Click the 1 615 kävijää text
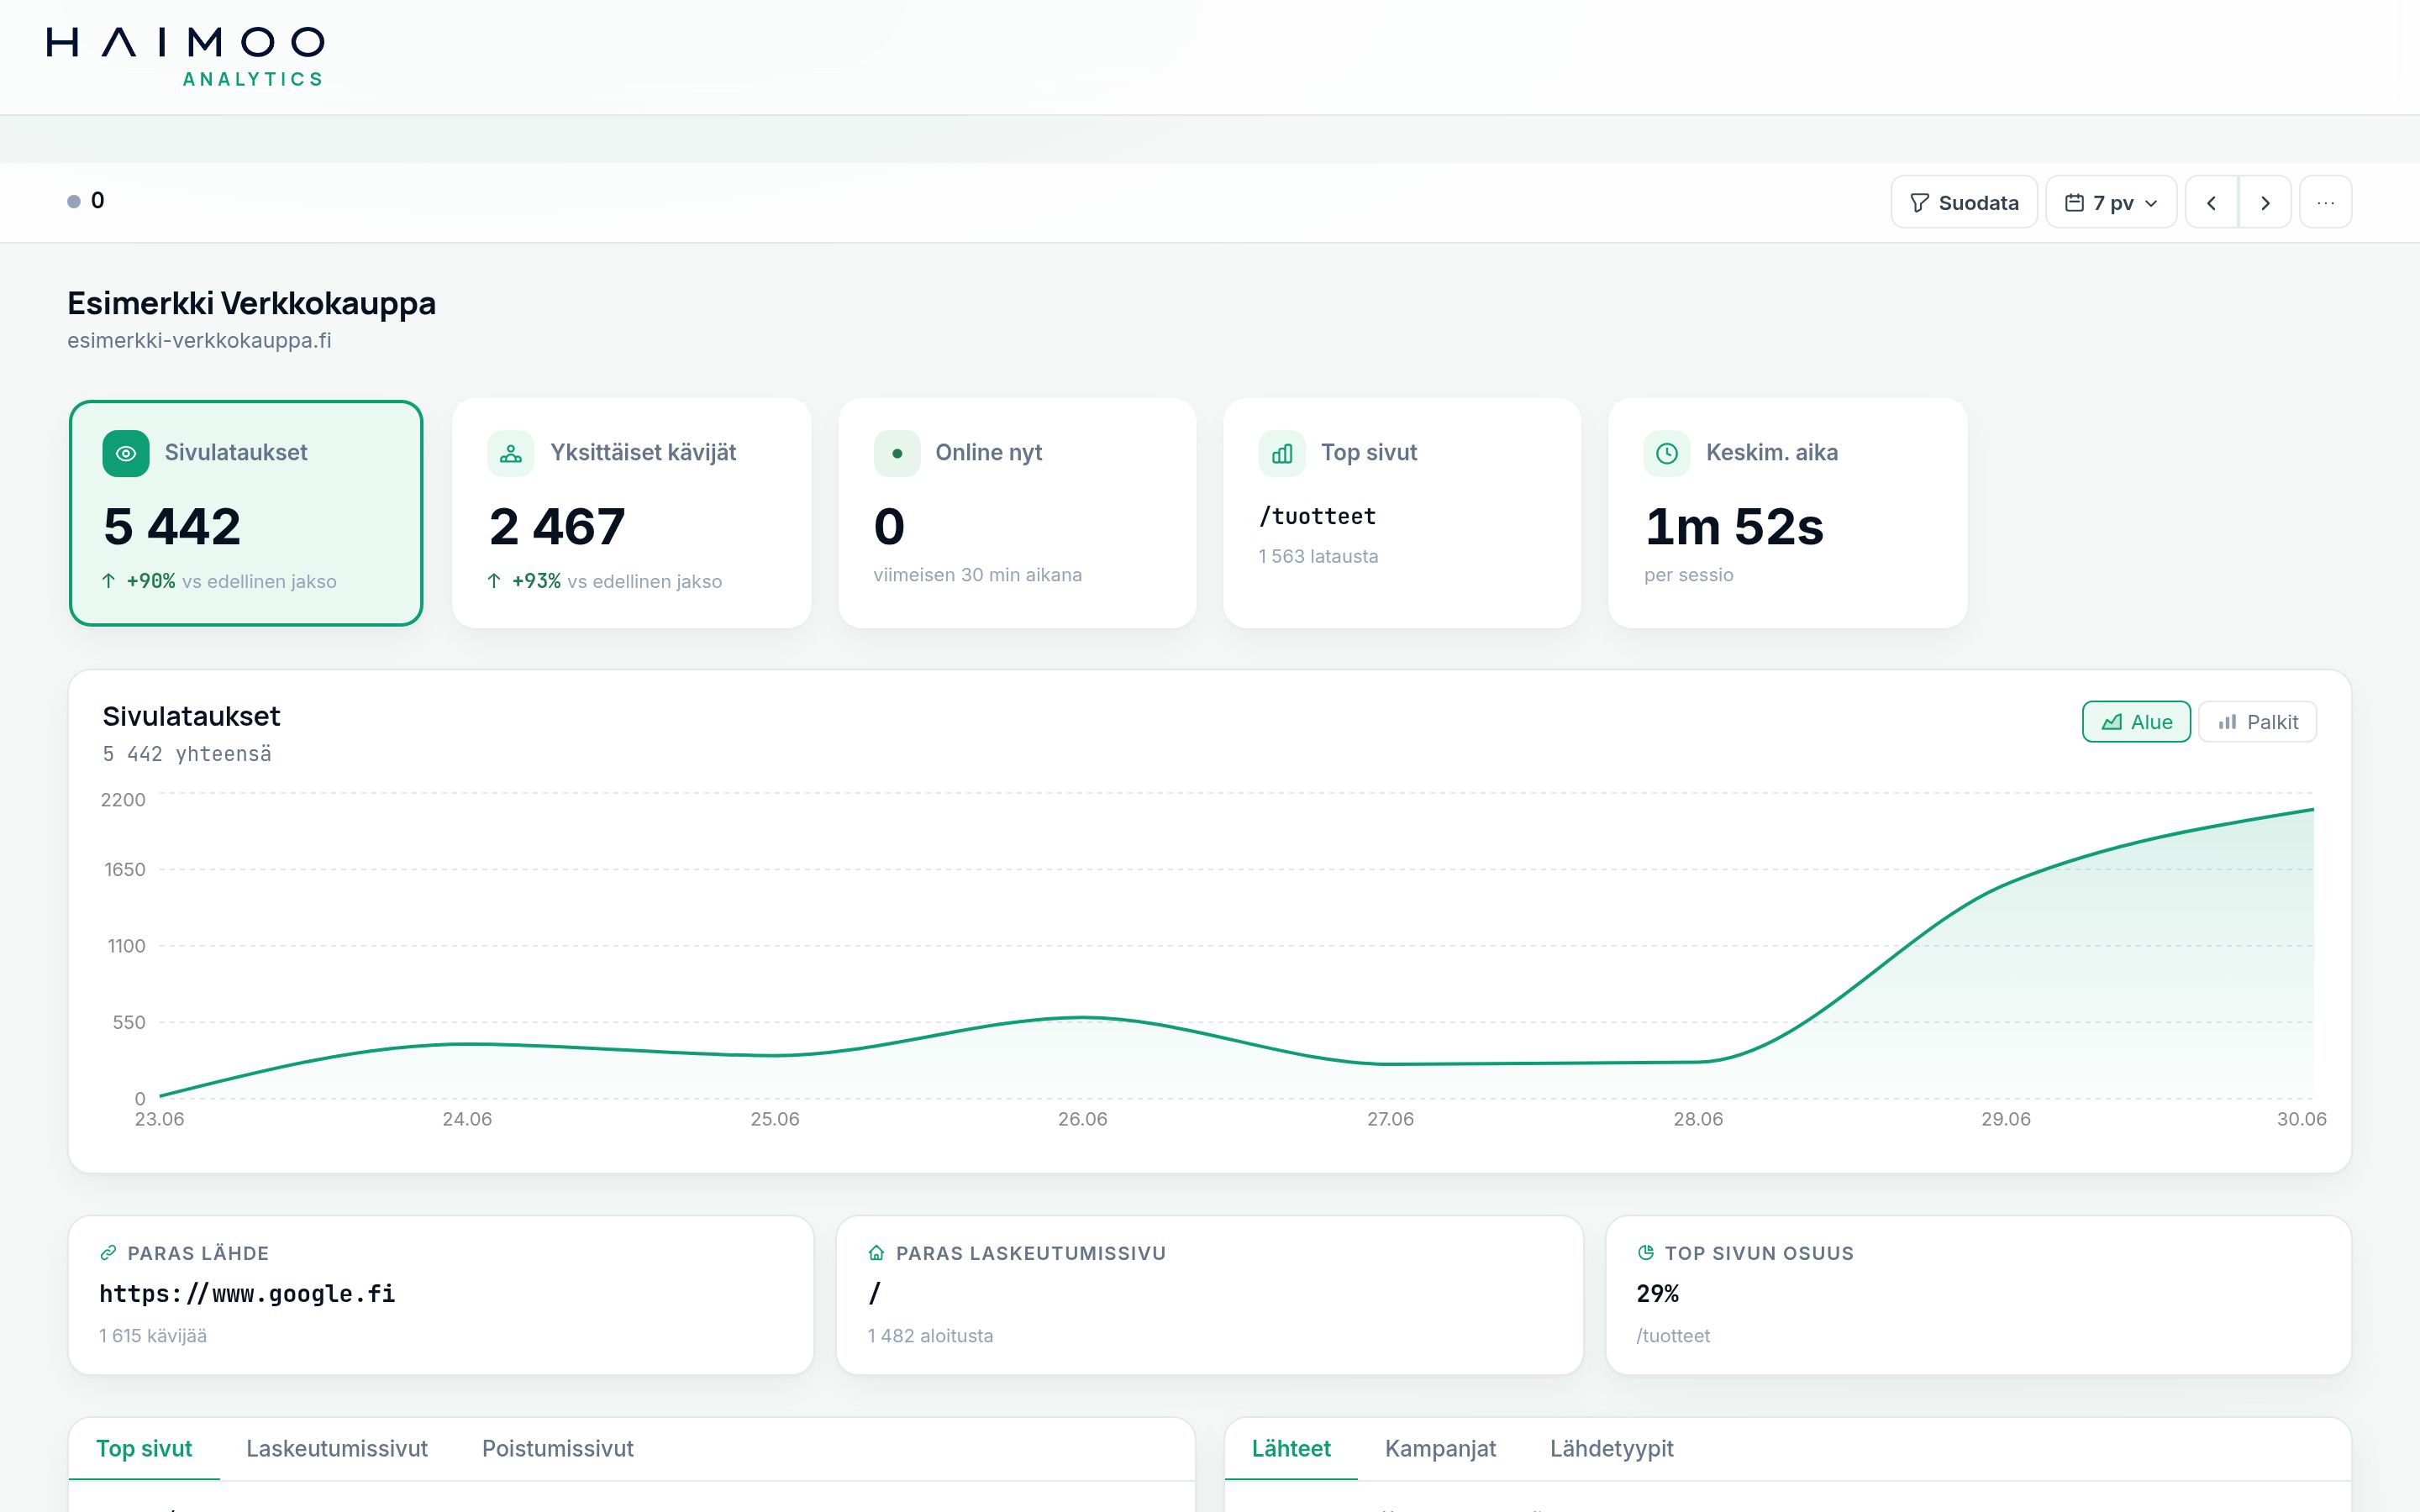Image resolution: width=2420 pixels, height=1512 pixels. [x=153, y=1336]
